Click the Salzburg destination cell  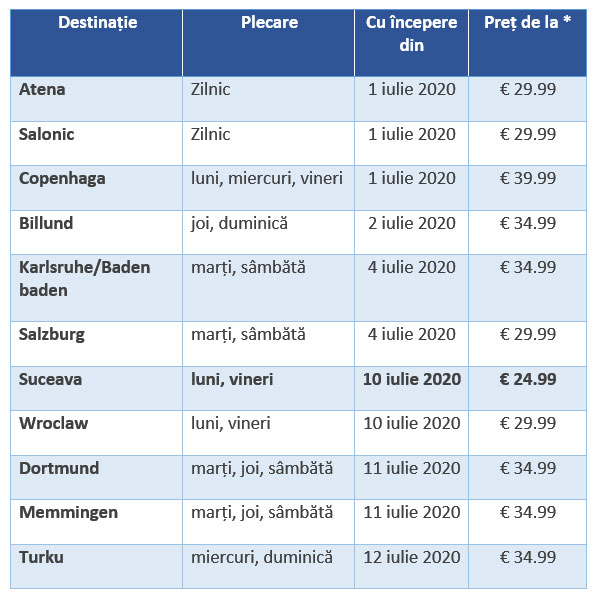96,344
